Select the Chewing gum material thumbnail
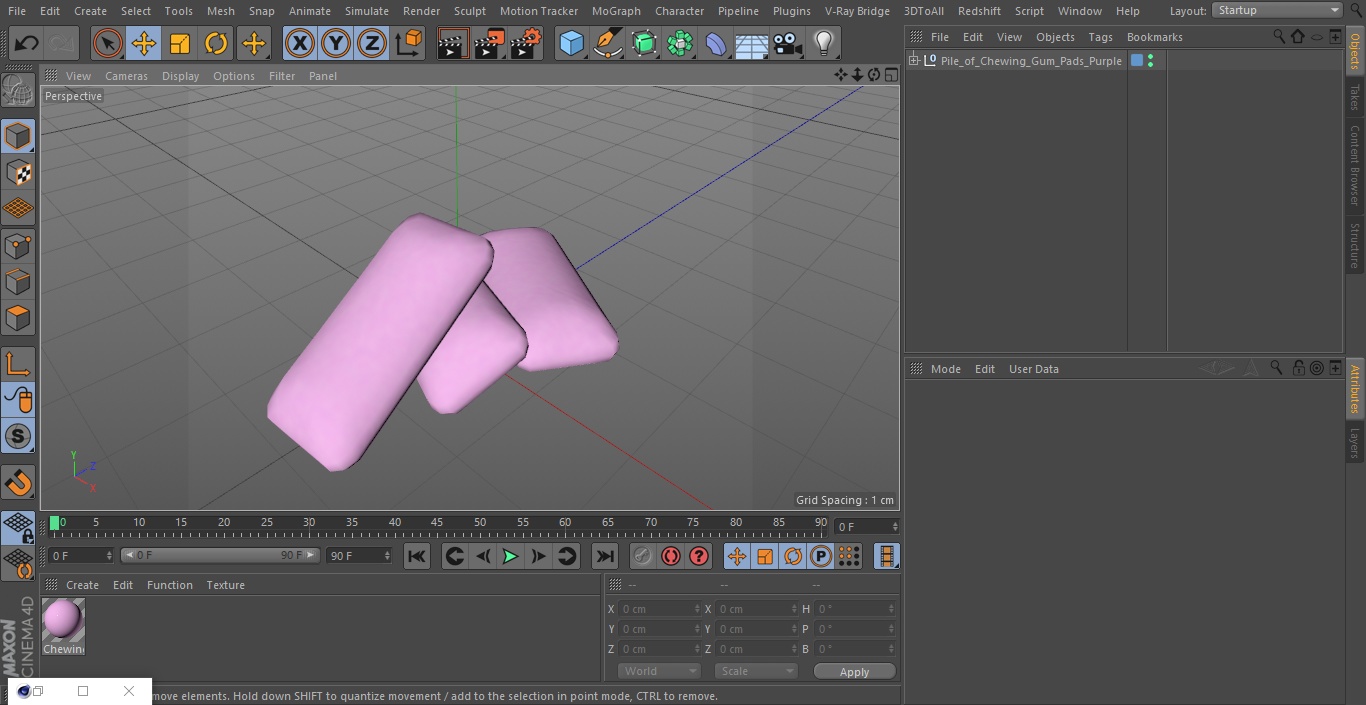 pos(63,621)
